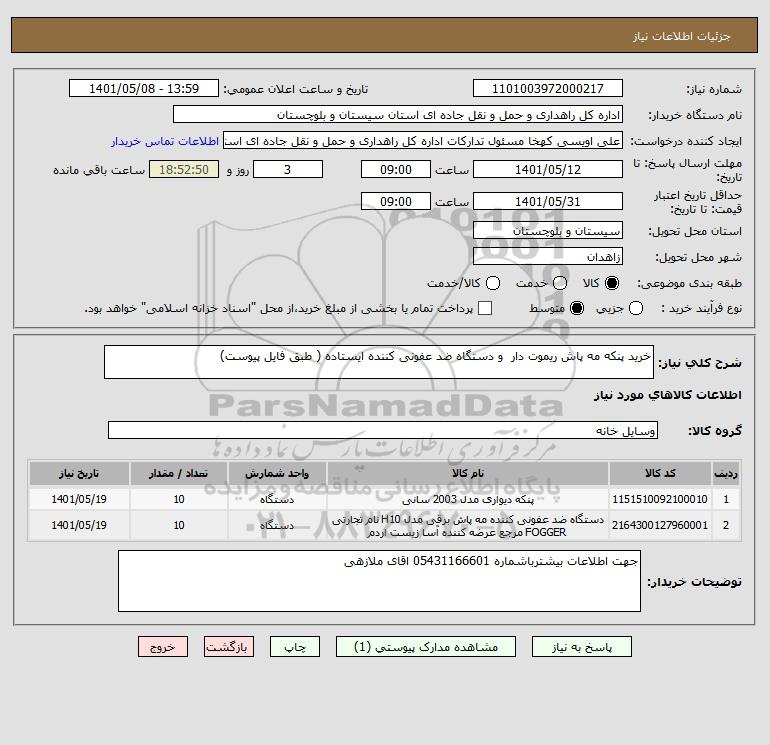Click the ردیف column header
The image size is (770, 745).
tap(726, 473)
